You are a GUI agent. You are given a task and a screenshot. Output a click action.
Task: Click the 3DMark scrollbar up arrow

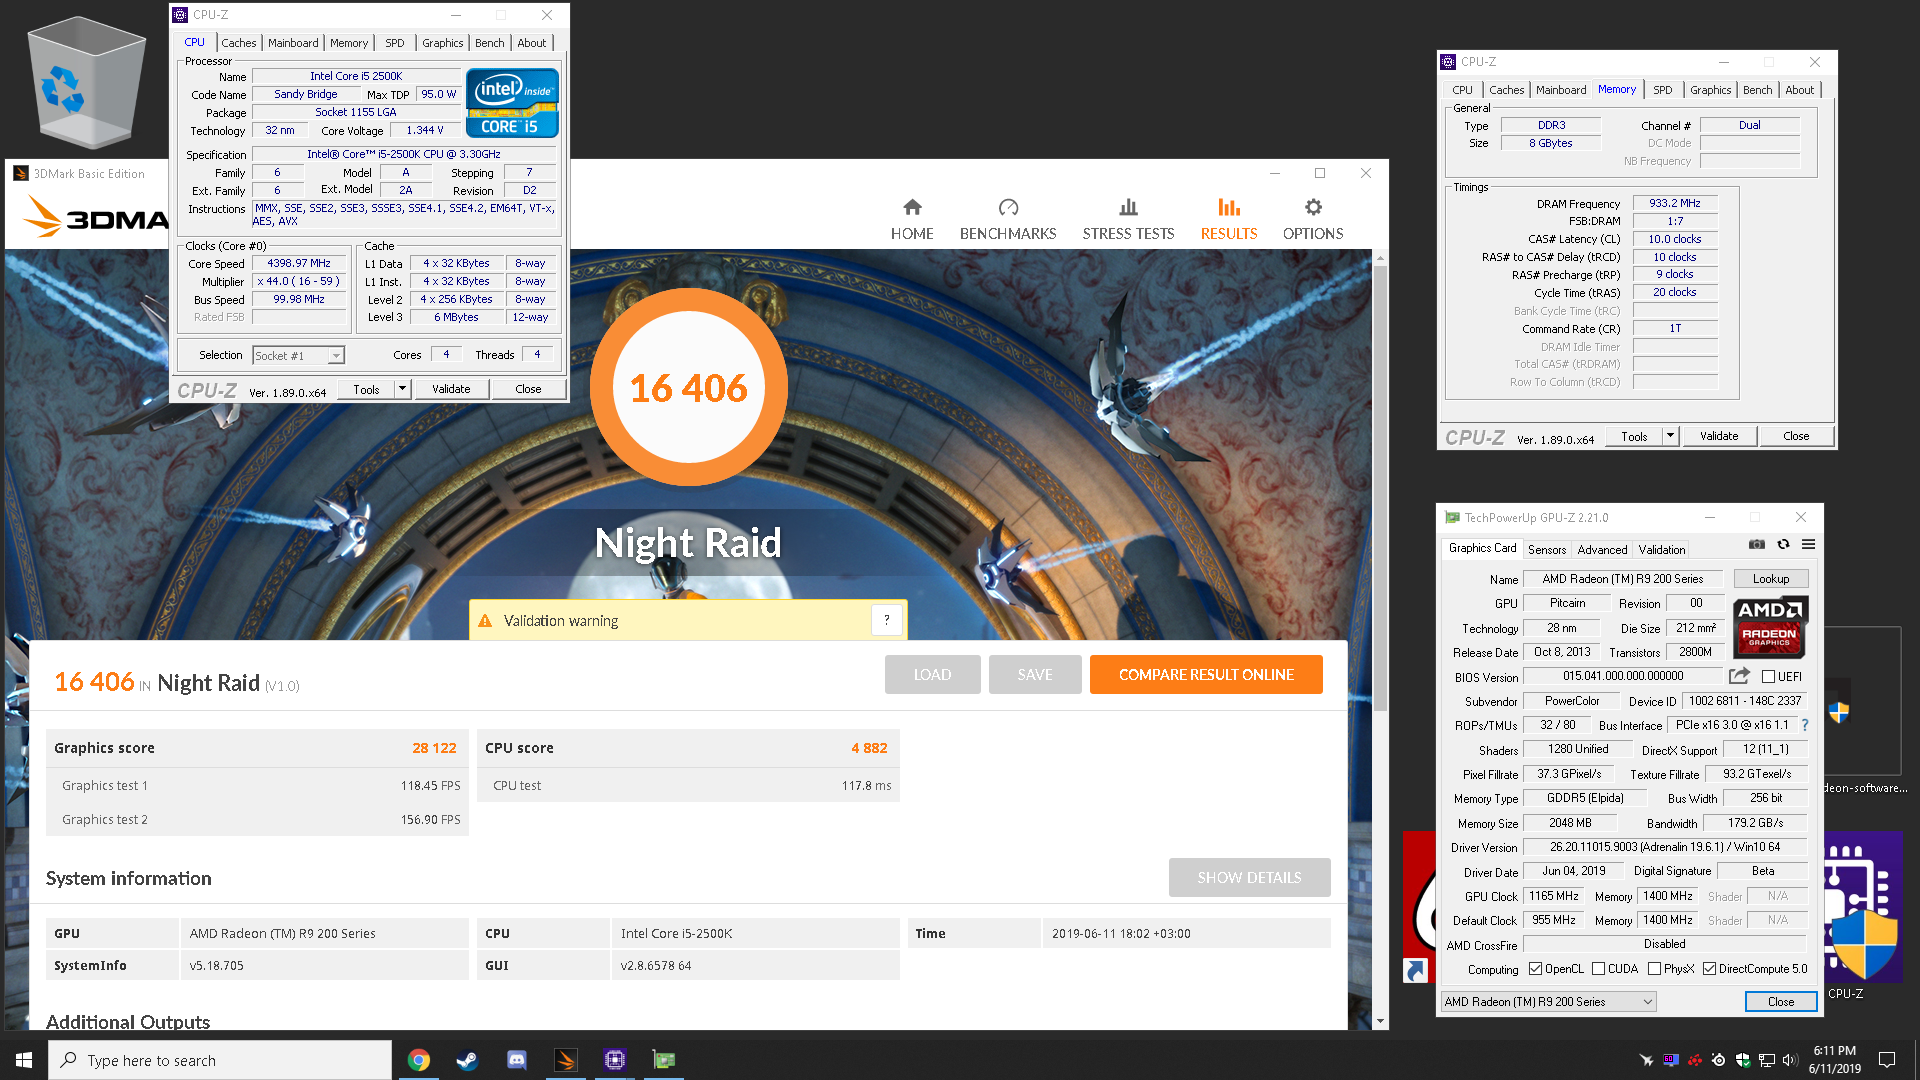[1380, 258]
